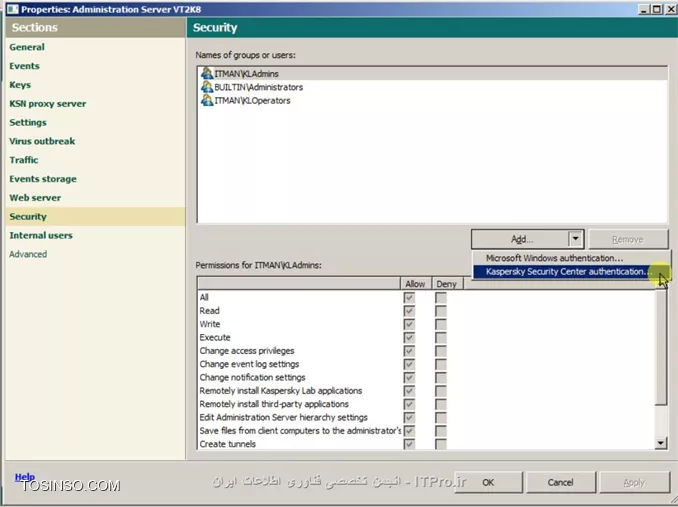Open the Advanced section
This screenshot has width=678, height=507.
[x=28, y=254]
